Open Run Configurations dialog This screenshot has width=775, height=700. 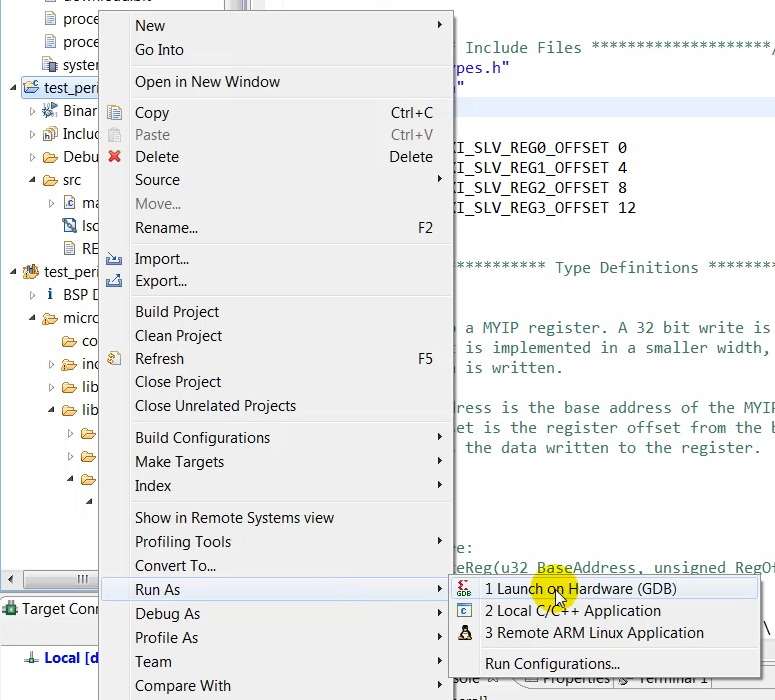point(552,664)
